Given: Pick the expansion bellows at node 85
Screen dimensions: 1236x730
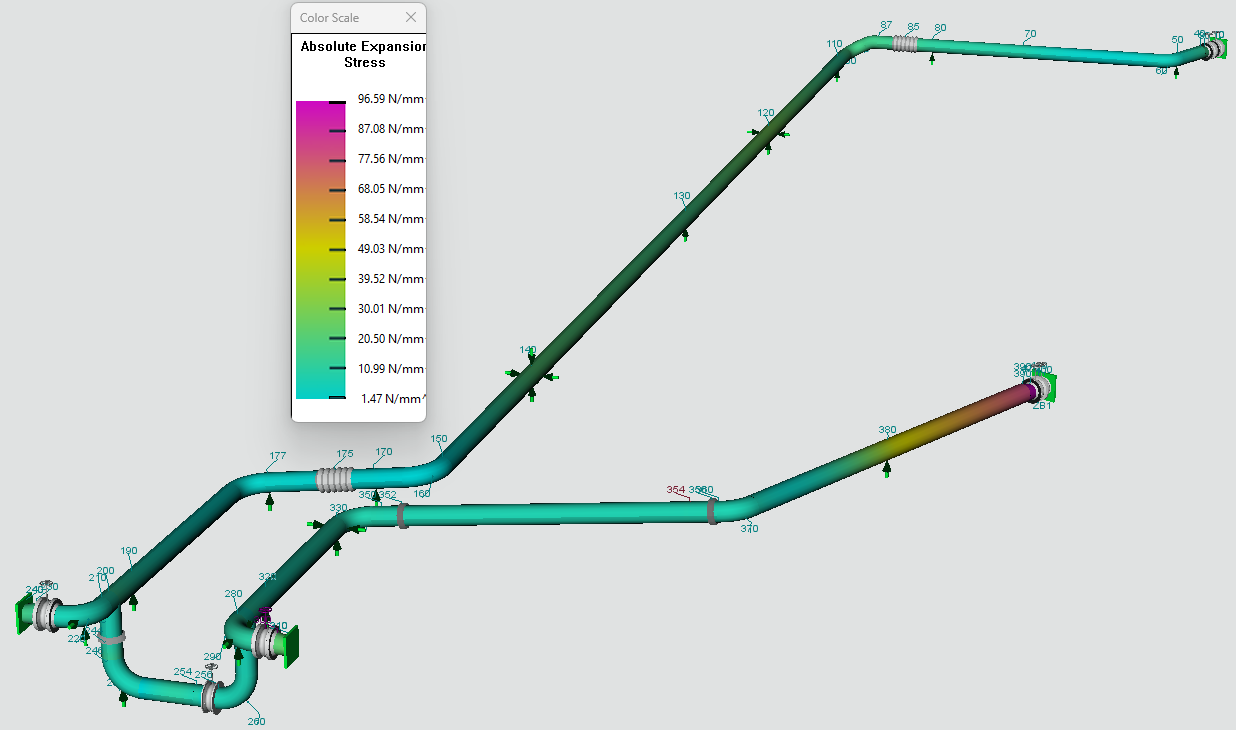Looking at the screenshot, I should point(904,43).
